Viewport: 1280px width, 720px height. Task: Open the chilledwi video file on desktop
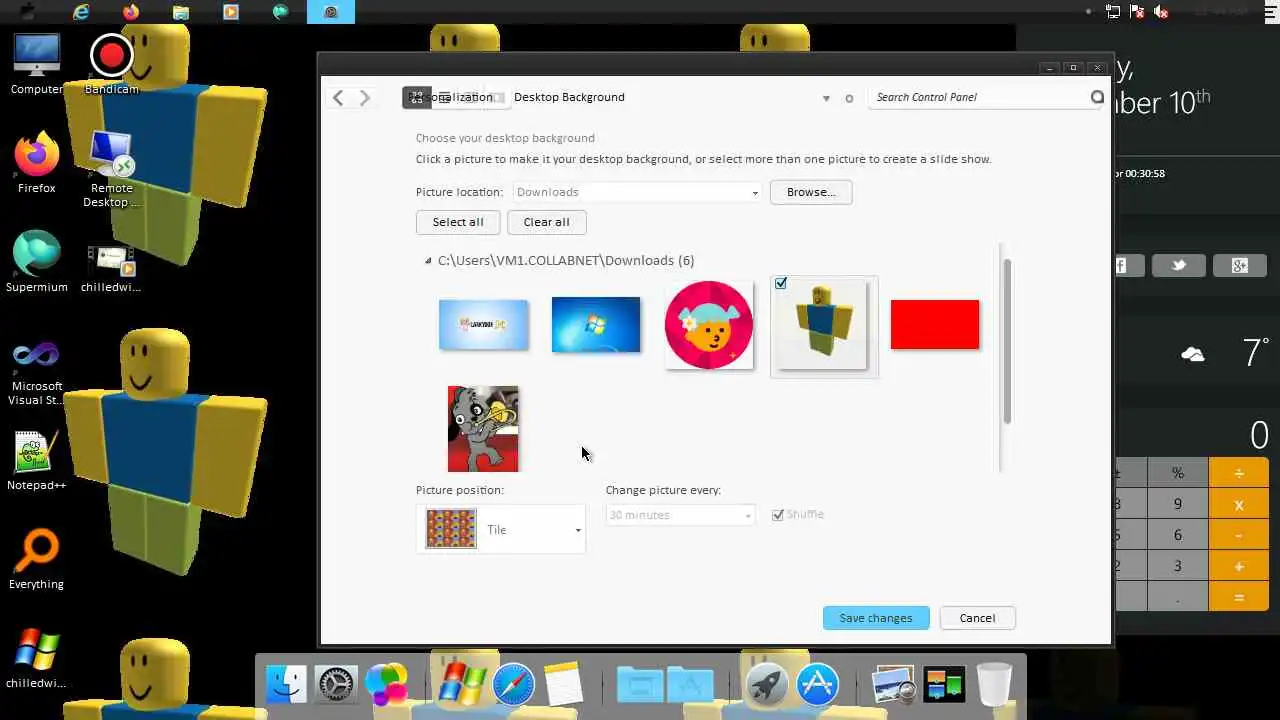click(111, 269)
